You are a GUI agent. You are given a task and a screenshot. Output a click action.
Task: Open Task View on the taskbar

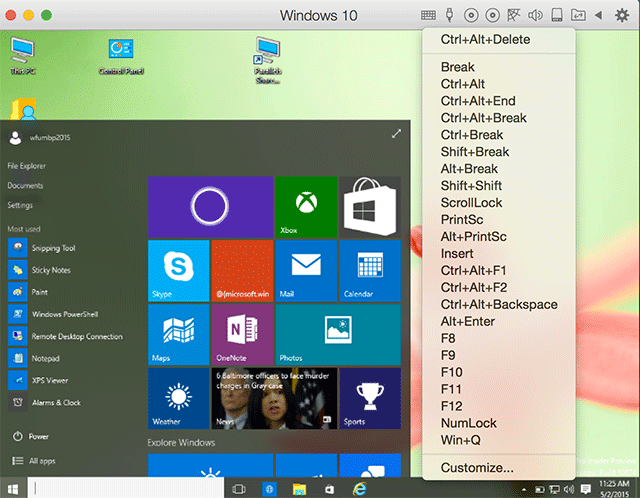point(239,489)
